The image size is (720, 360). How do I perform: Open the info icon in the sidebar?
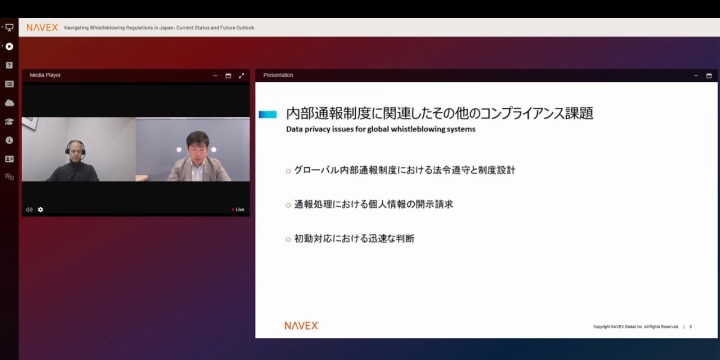pyautogui.click(x=9, y=140)
